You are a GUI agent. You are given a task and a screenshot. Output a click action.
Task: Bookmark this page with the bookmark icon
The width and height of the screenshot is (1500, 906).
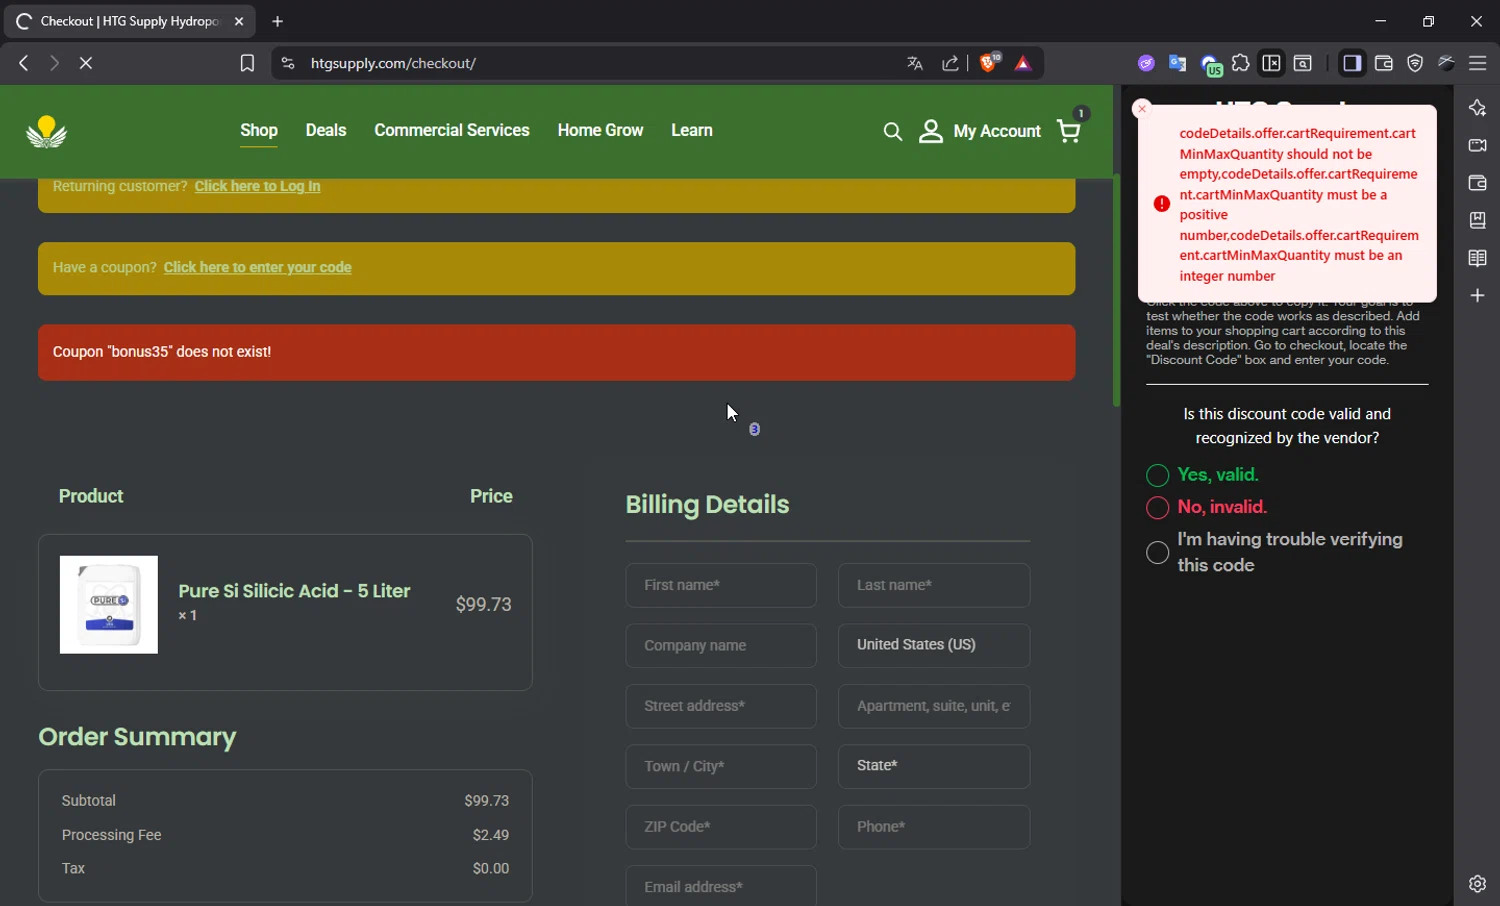point(247,63)
